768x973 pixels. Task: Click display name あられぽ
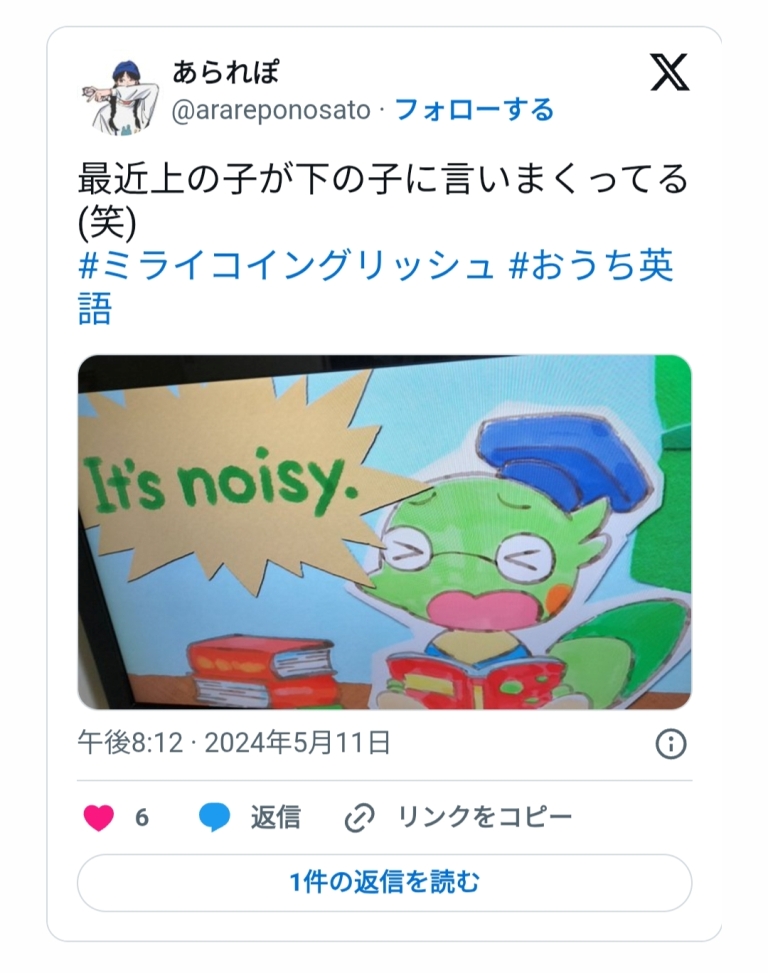[x=226, y=73]
